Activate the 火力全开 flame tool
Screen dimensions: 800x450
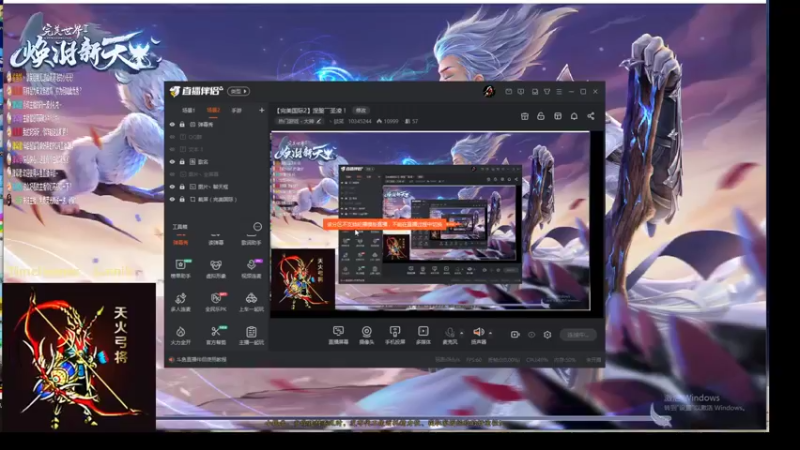[x=180, y=335]
